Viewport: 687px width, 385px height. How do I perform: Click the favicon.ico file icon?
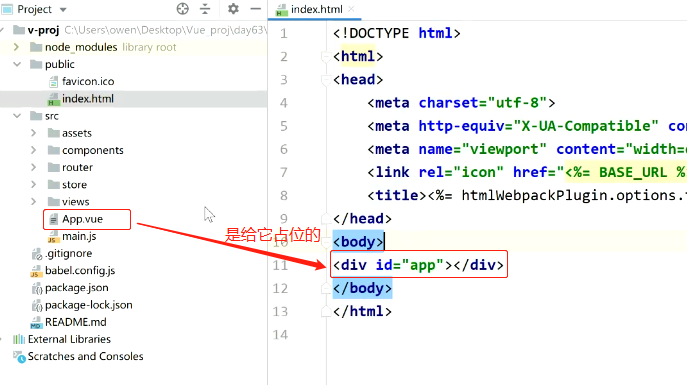pyautogui.click(x=53, y=81)
